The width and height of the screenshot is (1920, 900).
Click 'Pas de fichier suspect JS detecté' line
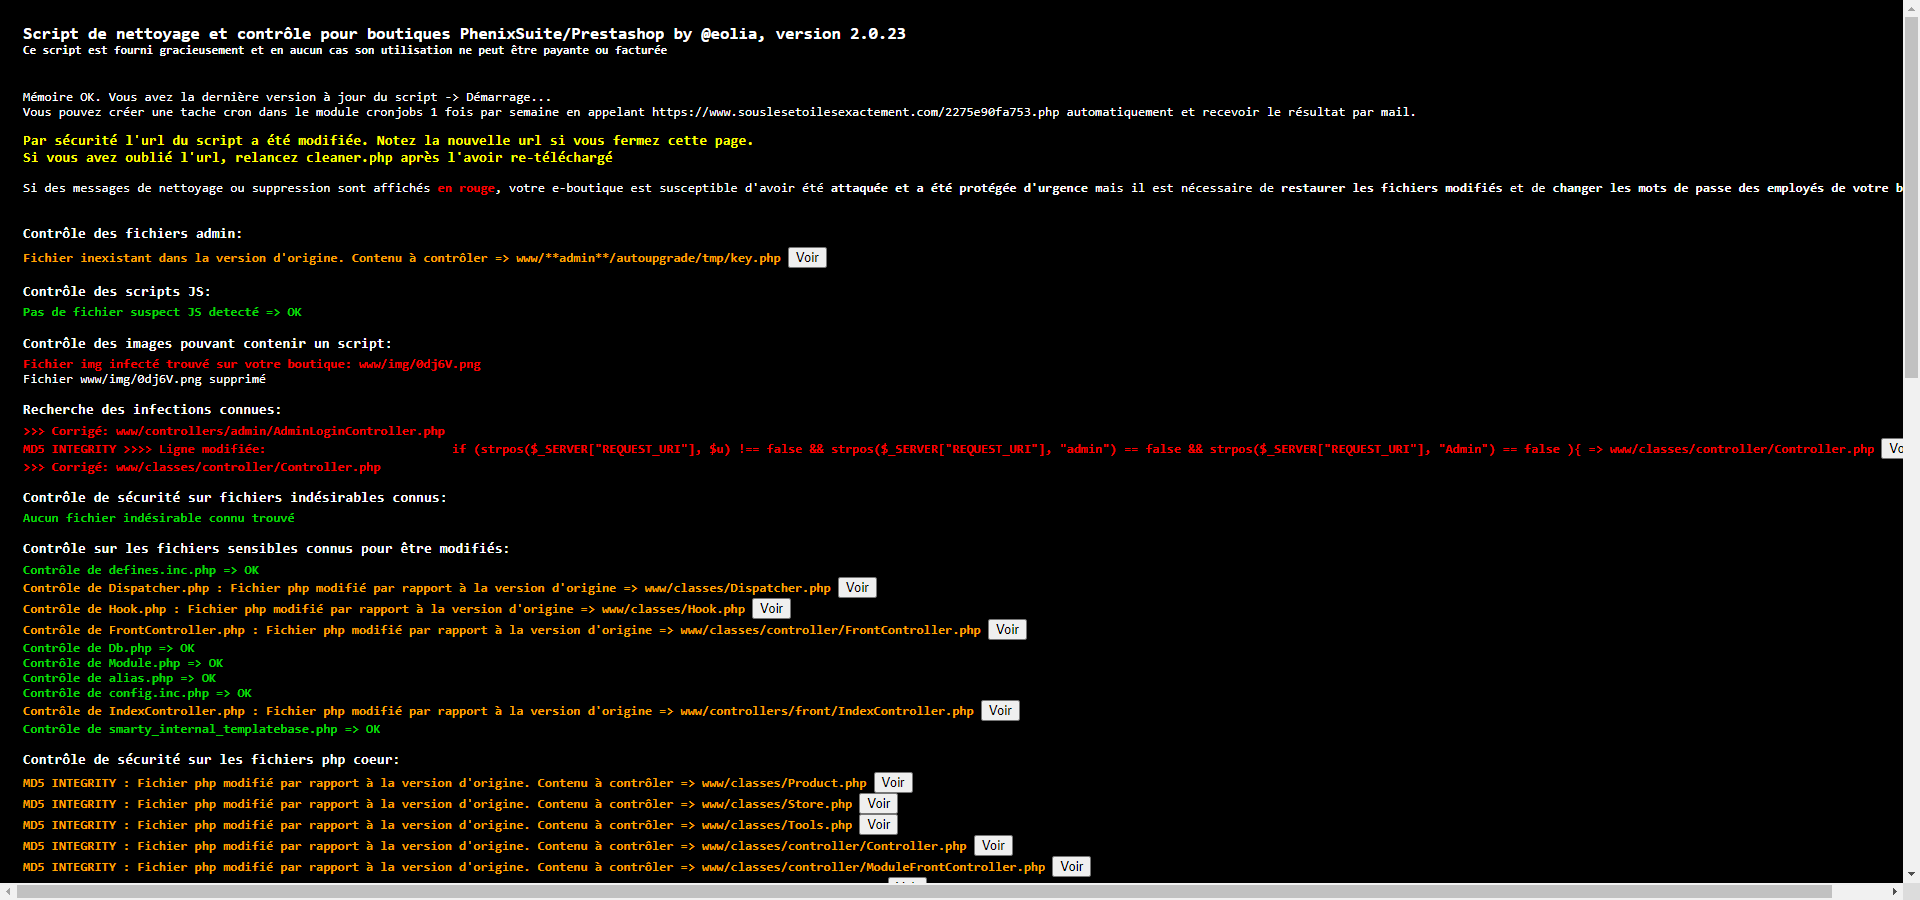(x=162, y=312)
